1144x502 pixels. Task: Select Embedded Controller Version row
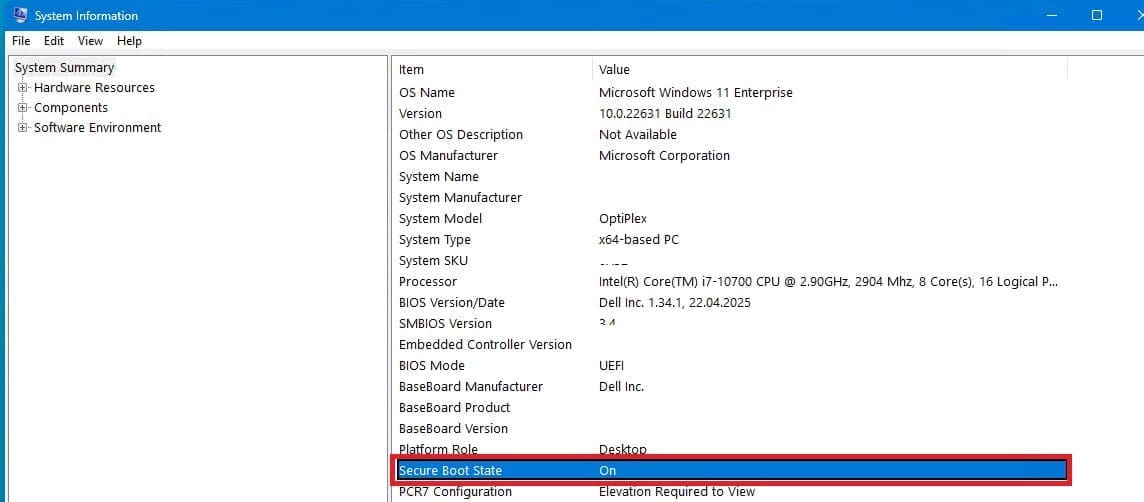(730, 344)
